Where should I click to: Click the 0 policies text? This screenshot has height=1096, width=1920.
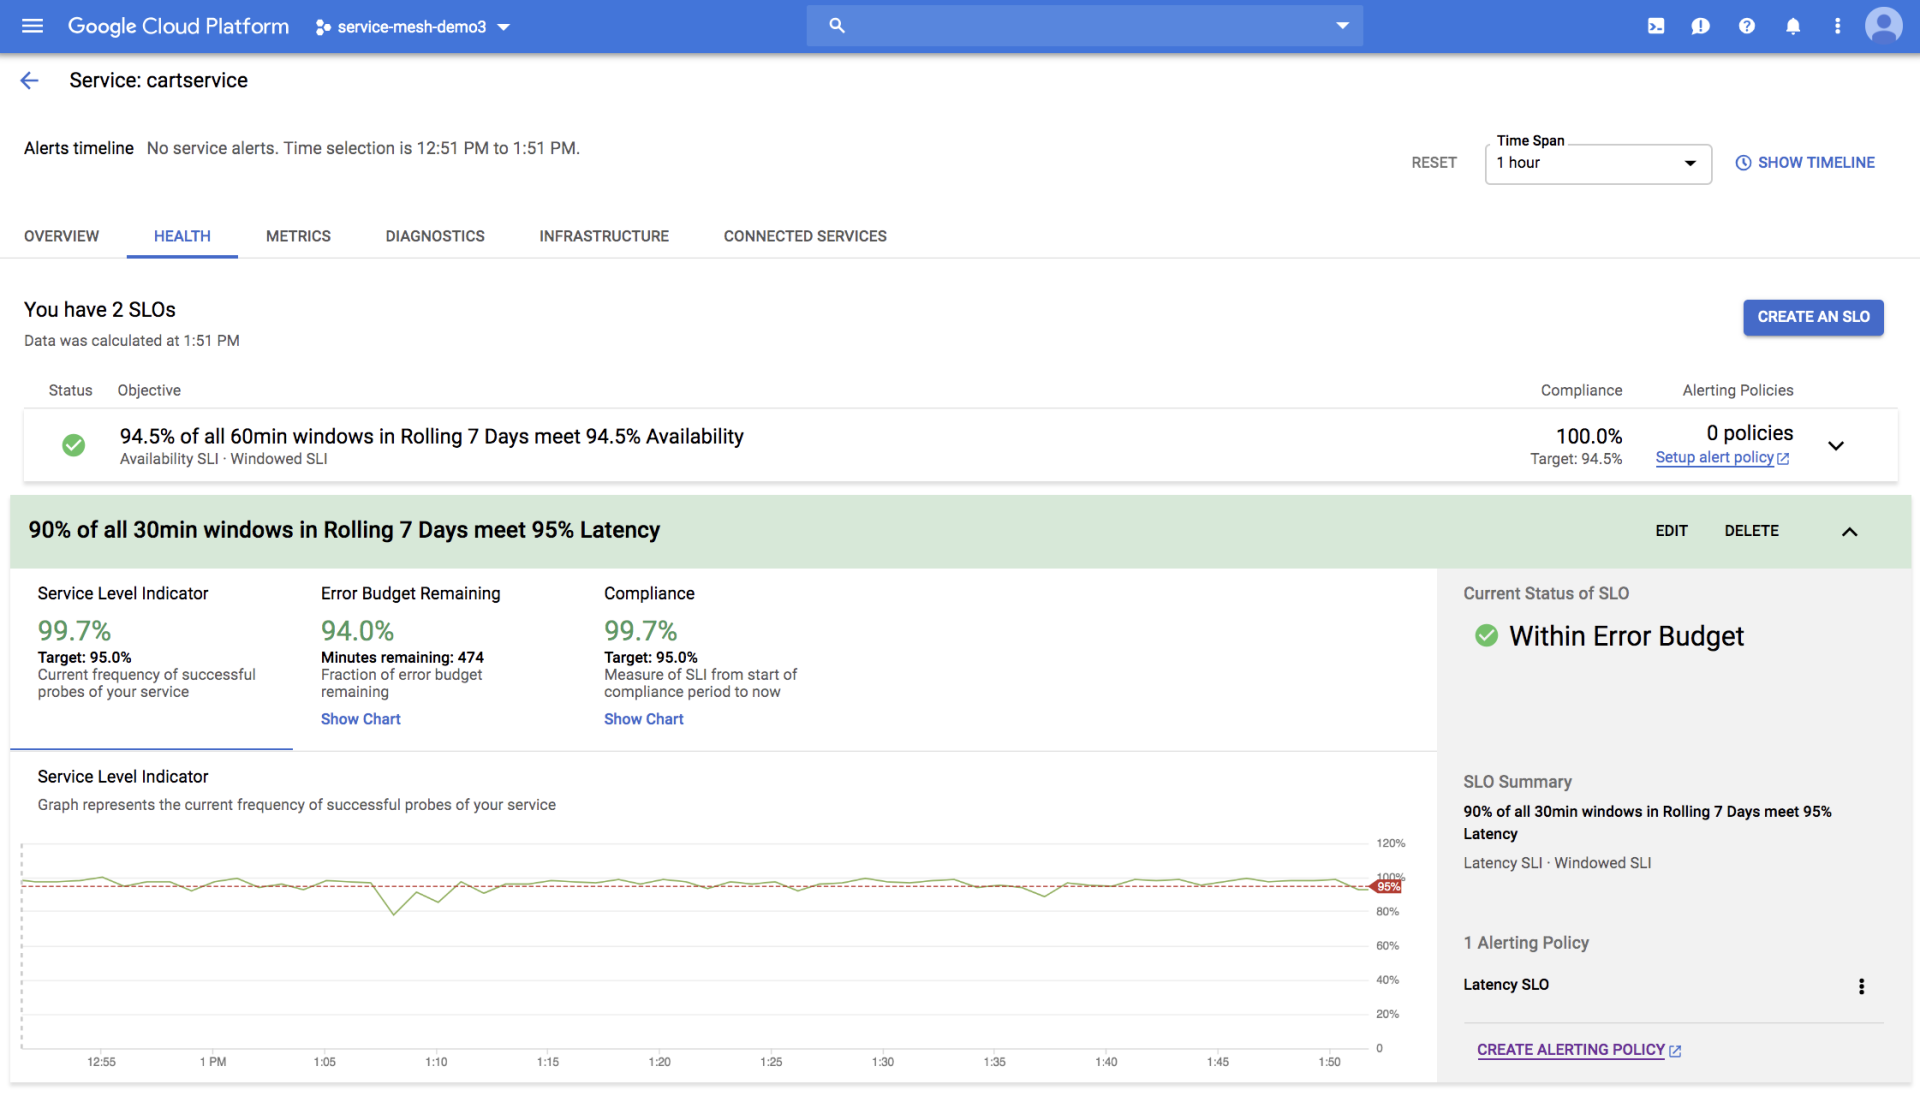coord(1749,433)
